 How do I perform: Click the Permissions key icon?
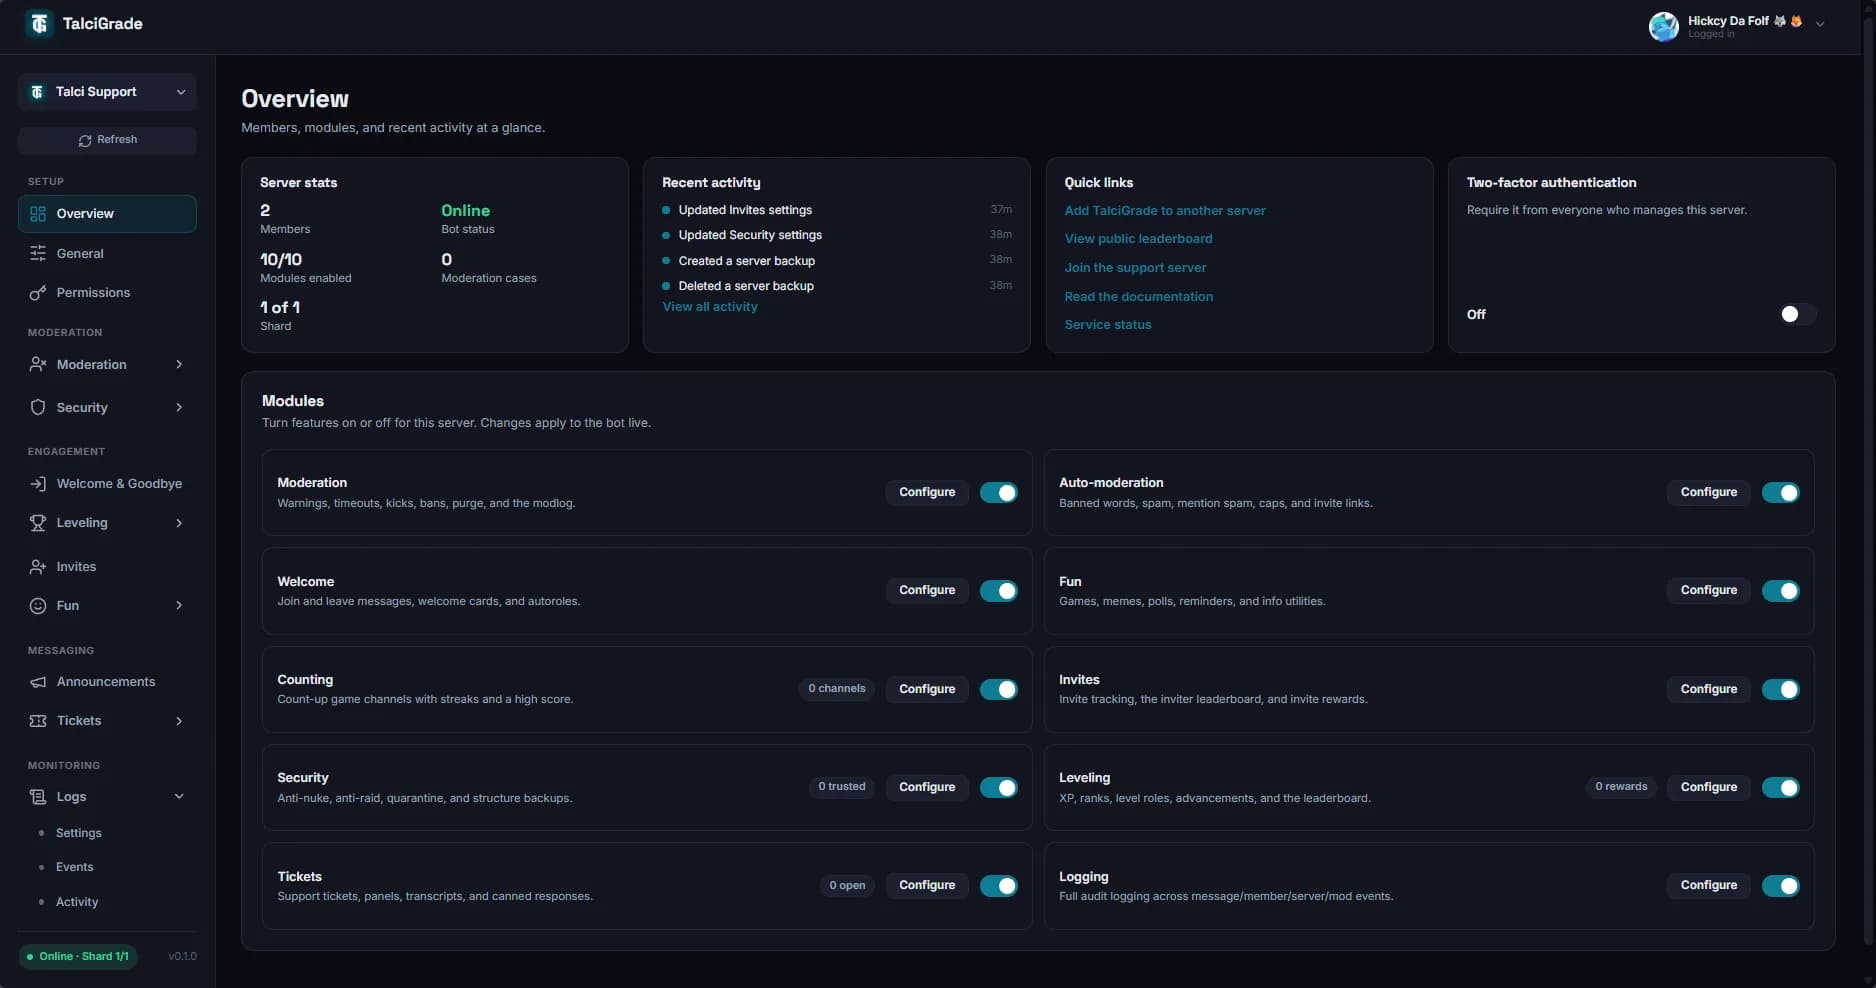[38, 293]
